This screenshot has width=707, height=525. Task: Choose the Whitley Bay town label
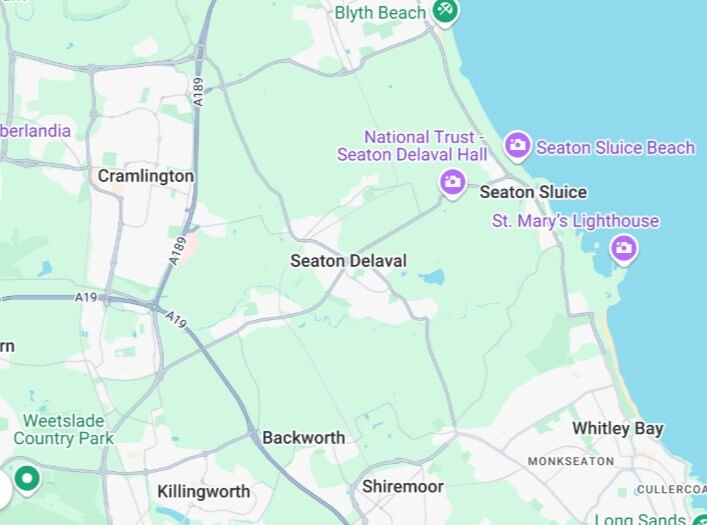(x=618, y=428)
